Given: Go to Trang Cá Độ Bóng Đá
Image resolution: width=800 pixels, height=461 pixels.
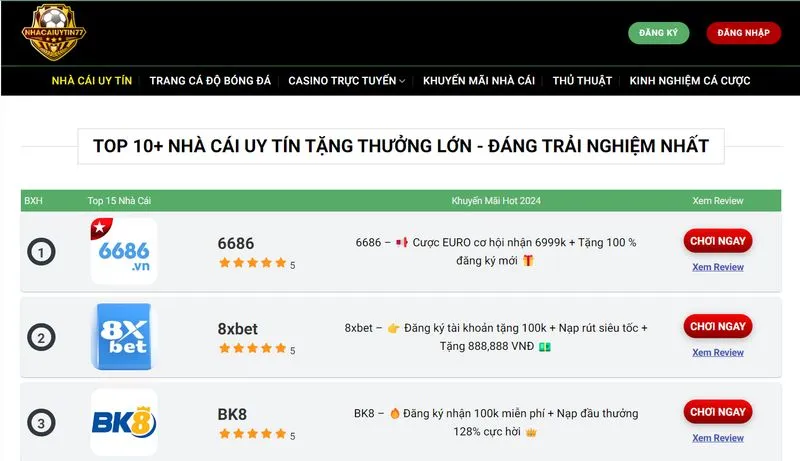Looking at the screenshot, I should [x=210, y=81].
